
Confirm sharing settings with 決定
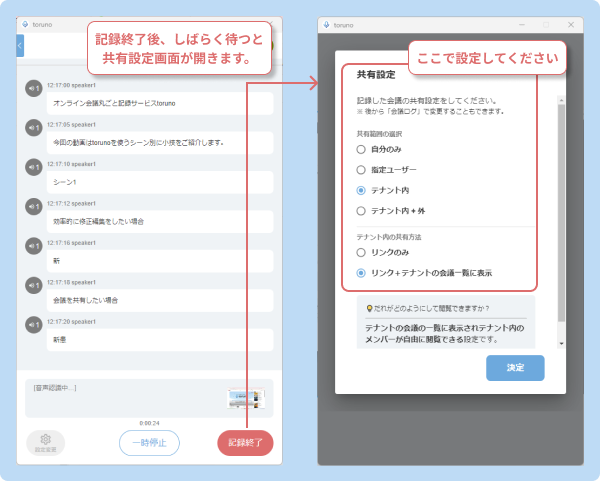[x=515, y=368]
